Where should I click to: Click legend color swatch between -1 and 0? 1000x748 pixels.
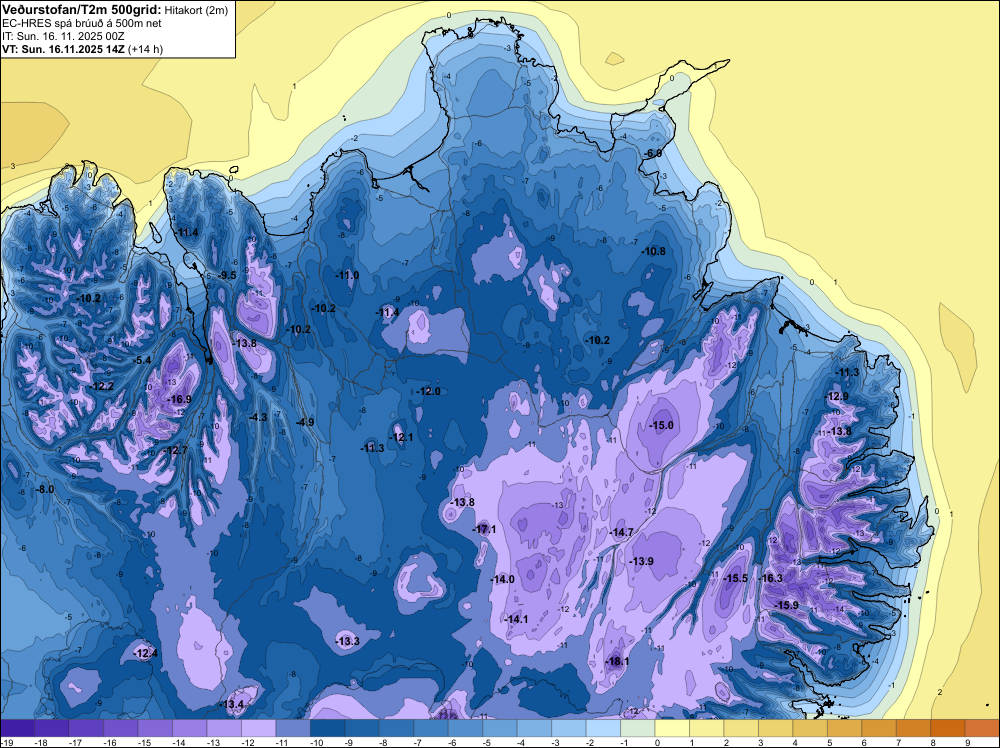638,728
